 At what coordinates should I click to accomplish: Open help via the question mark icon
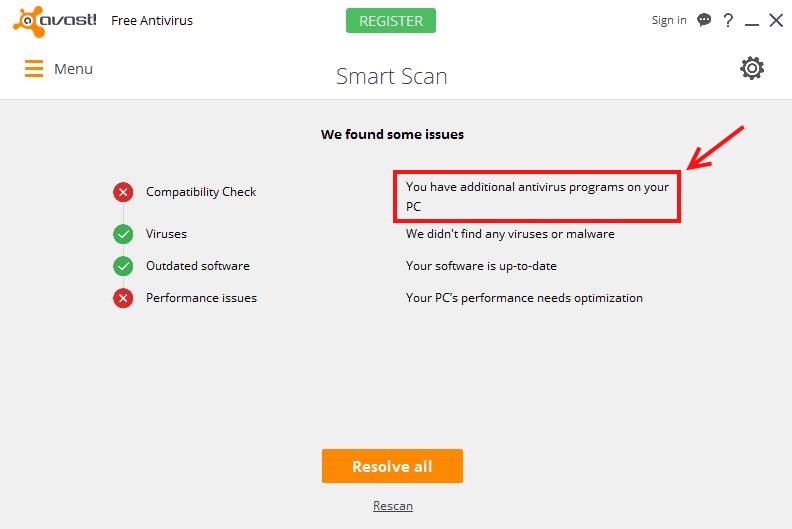(x=728, y=21)
